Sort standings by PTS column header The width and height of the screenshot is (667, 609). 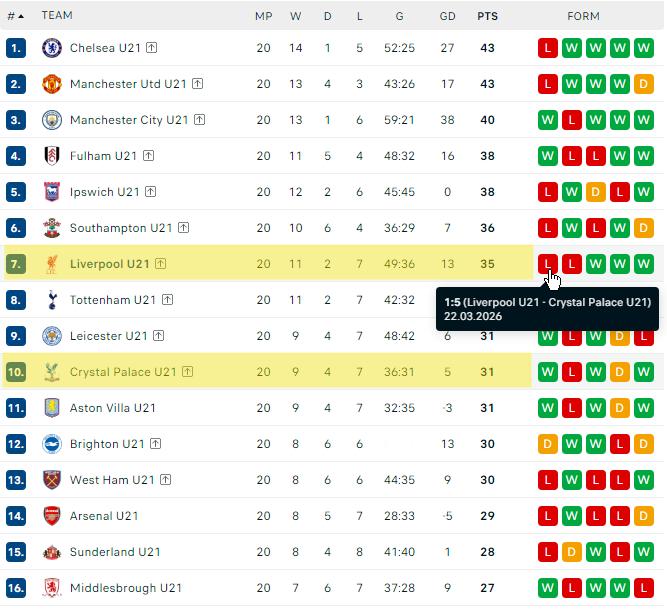click(x=487, y=16)
